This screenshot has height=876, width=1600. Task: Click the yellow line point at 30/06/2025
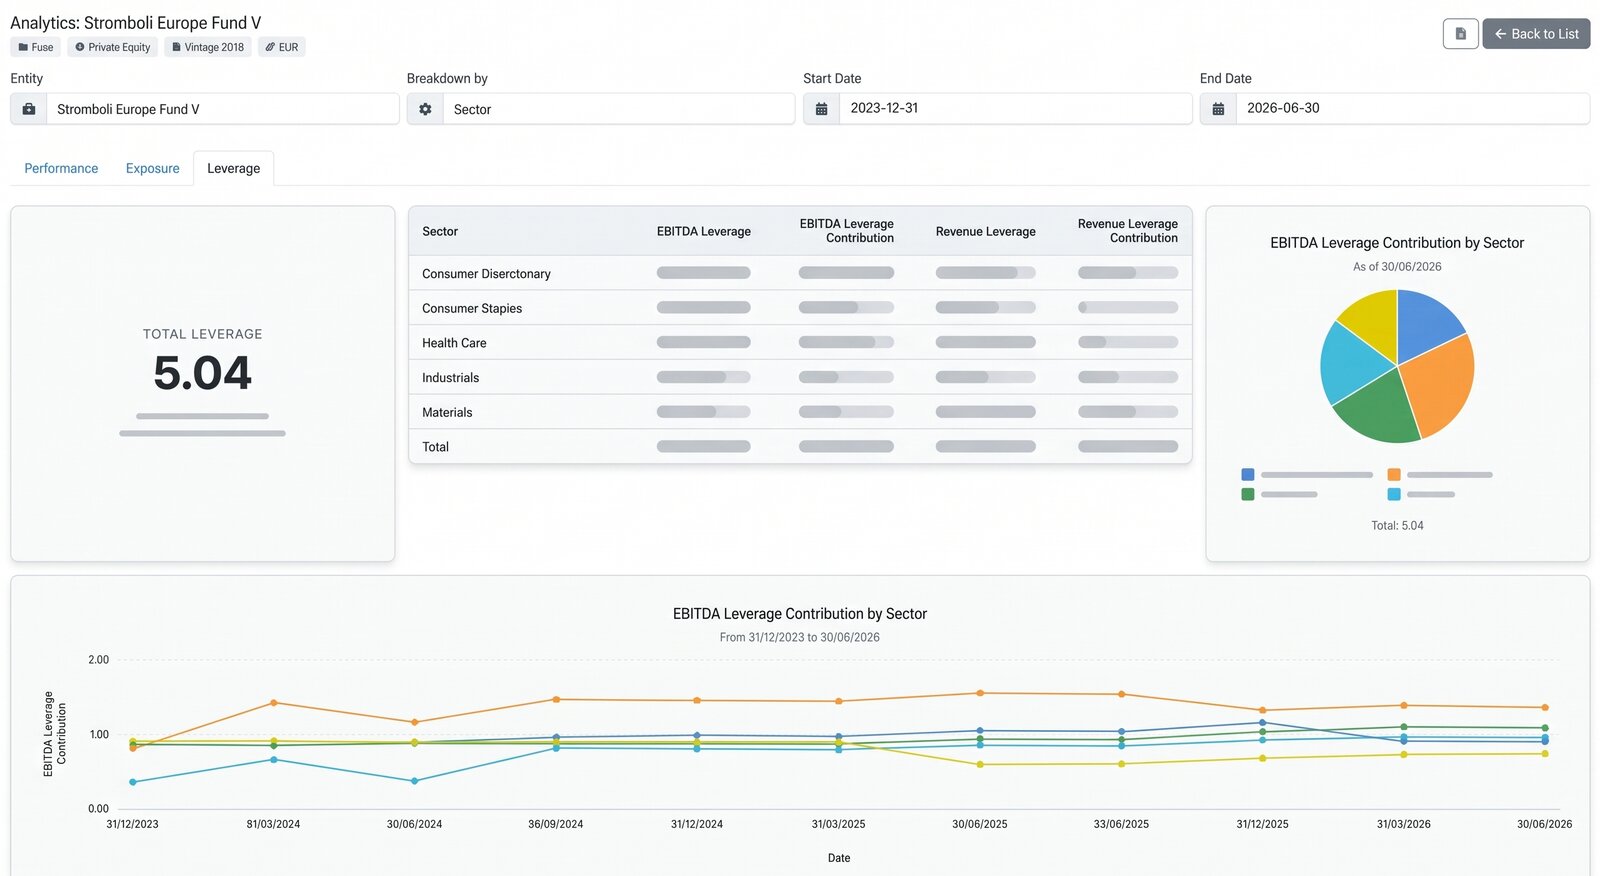point(980,765)
